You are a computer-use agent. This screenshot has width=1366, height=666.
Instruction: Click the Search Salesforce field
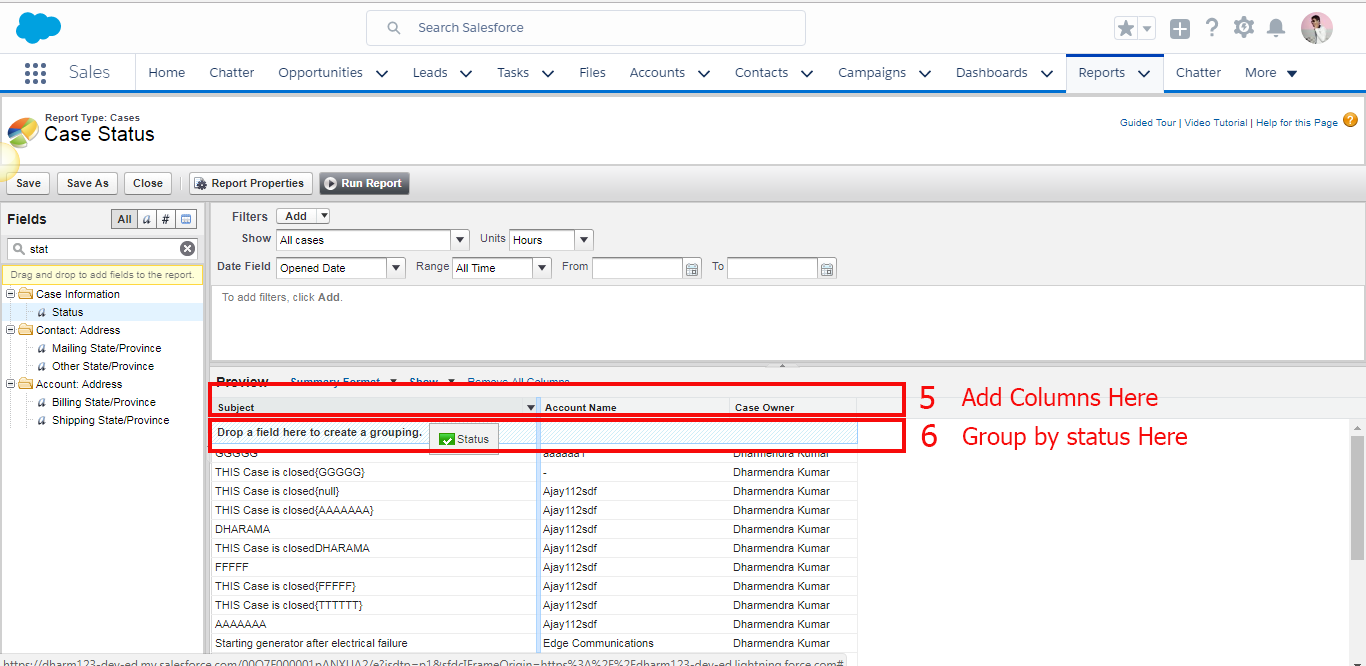click(586, 28)
